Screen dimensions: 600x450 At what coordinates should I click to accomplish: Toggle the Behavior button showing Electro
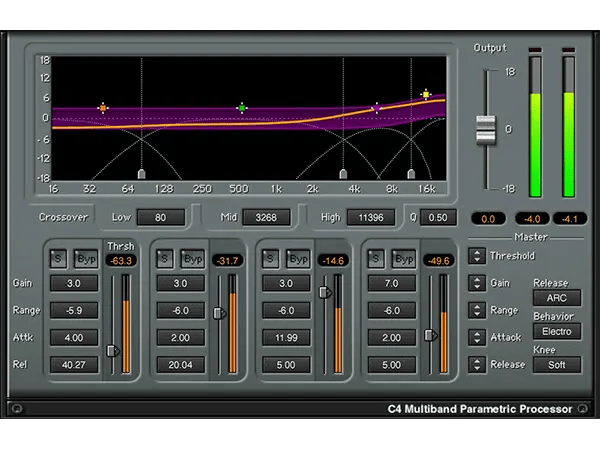[x=557, y=331]
